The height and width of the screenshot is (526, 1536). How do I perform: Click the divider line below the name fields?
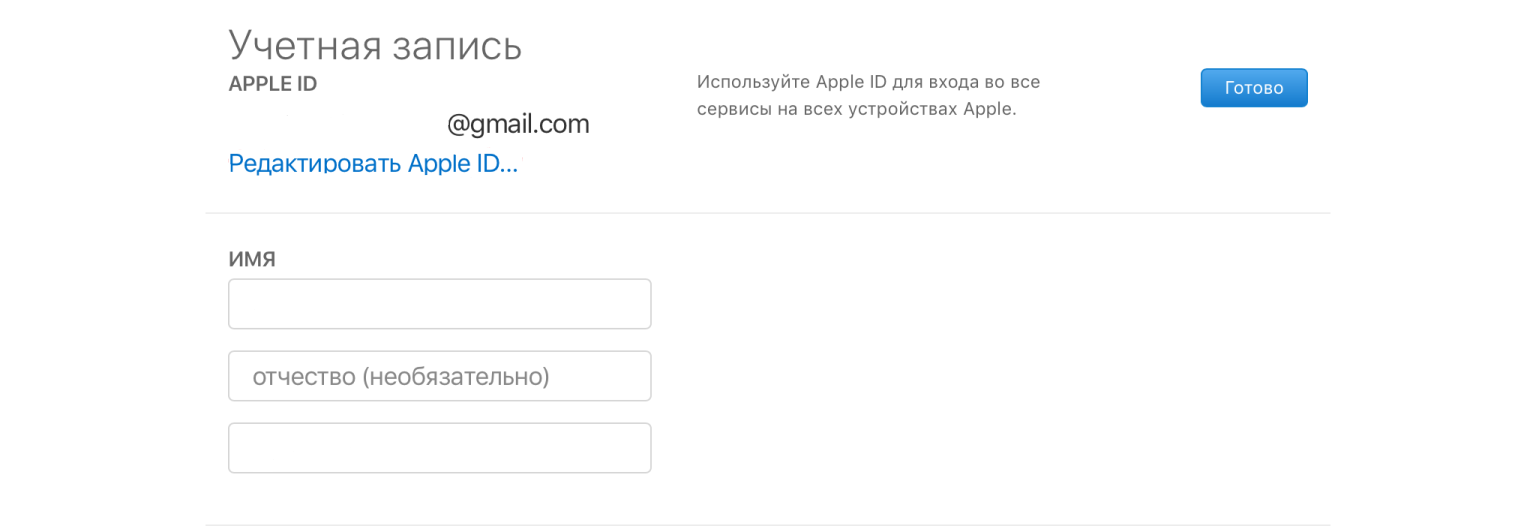[767, 524]
